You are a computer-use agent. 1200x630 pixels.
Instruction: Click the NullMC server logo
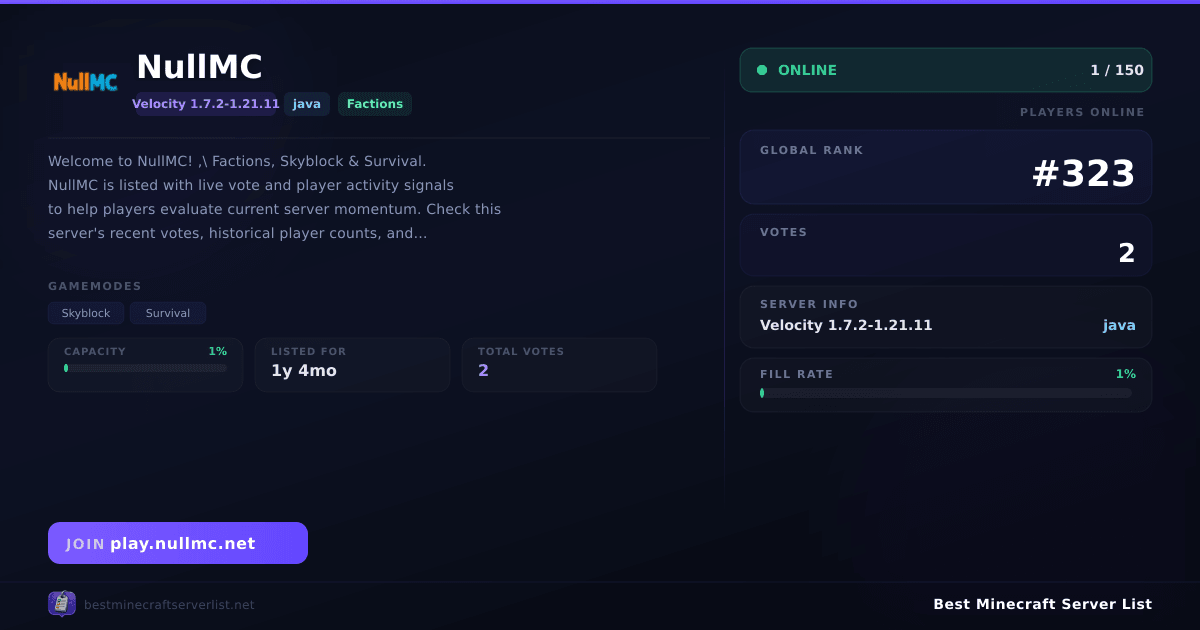(x=85, y=82)
